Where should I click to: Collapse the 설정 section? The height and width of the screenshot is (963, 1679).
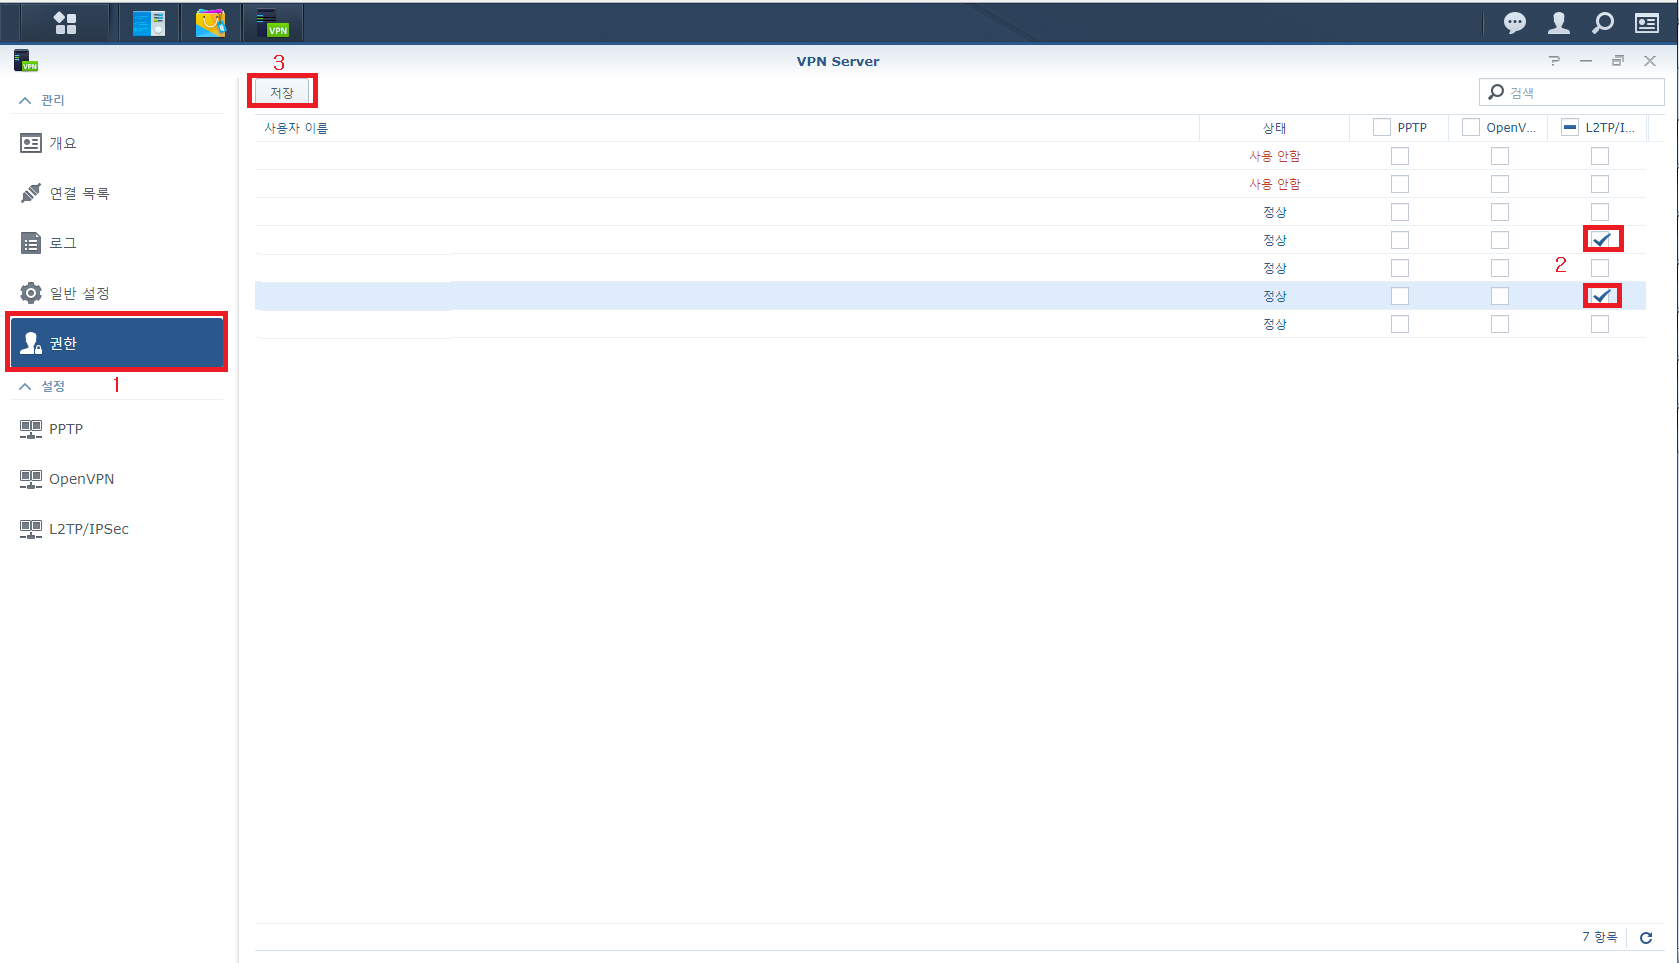click(x=25, y=386)
